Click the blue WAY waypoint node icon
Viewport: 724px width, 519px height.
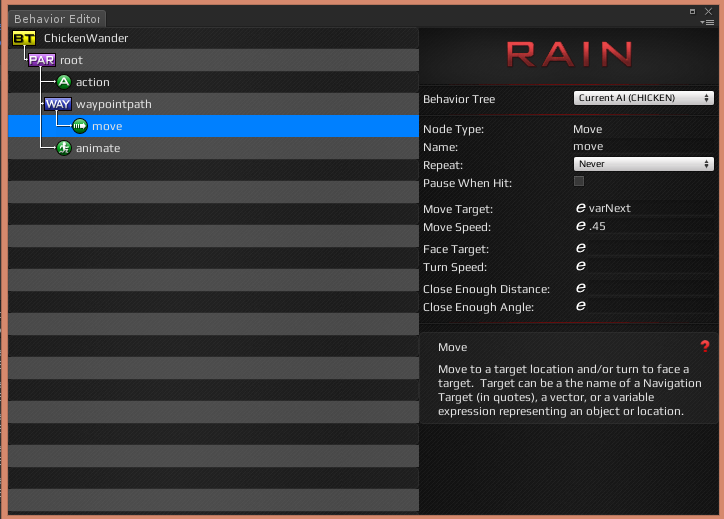tap(58, 104)
